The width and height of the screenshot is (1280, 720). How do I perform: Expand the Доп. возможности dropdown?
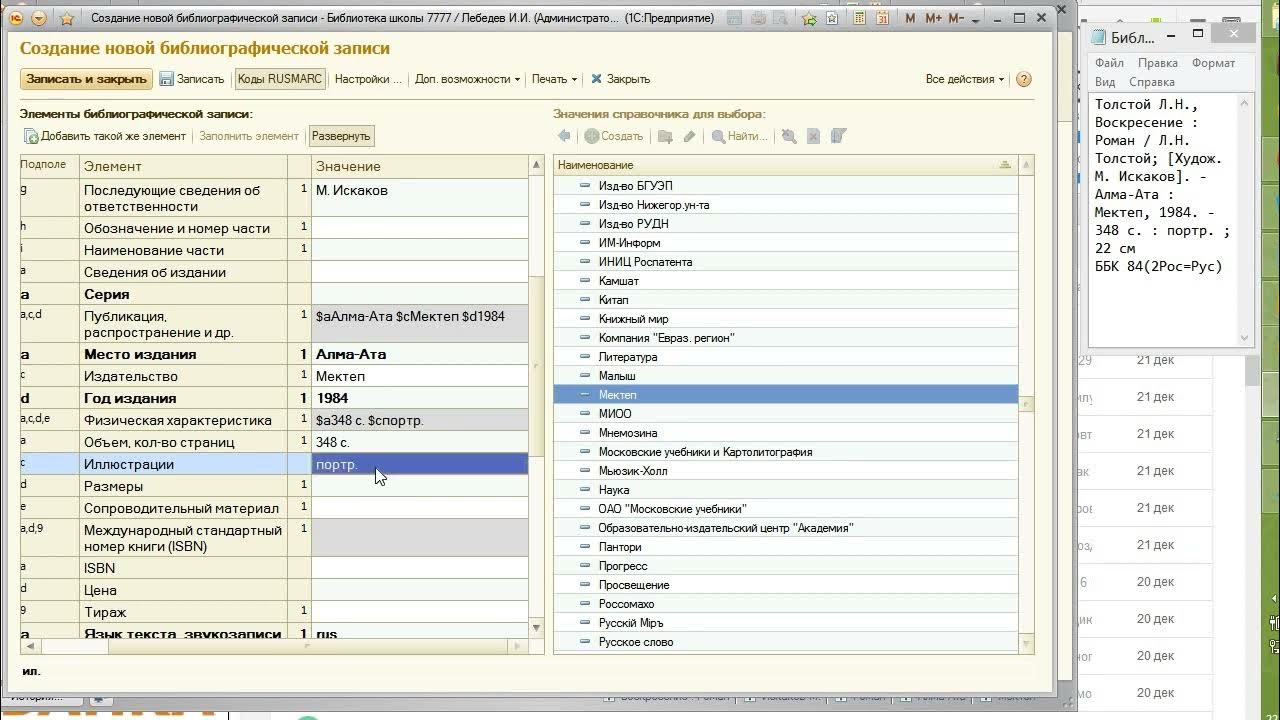point(467,79)
